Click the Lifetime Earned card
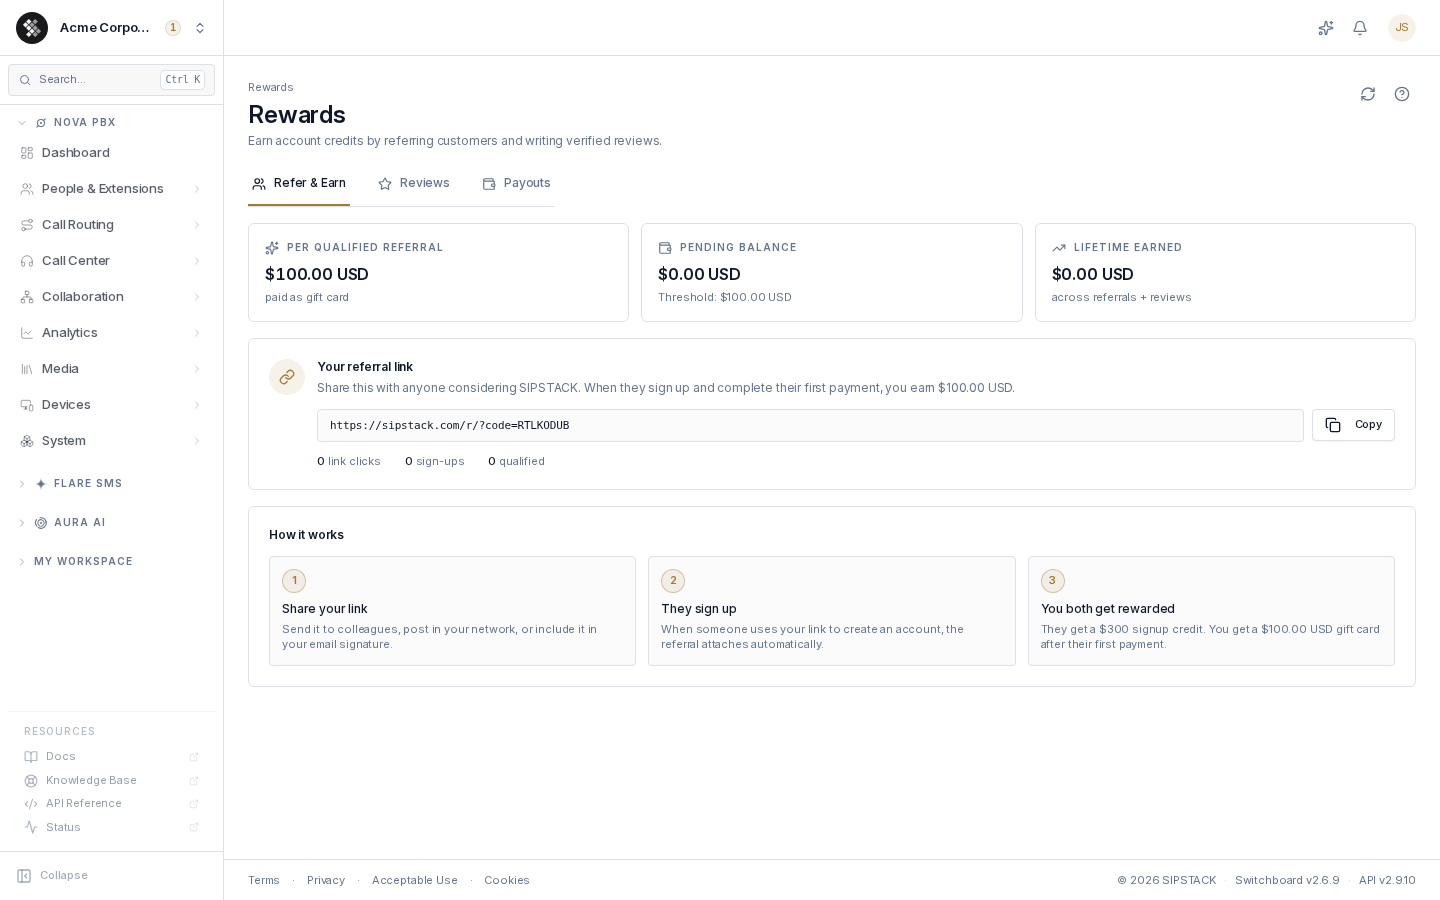Viewport: 1440px width, 900px height. point(1225,272)
